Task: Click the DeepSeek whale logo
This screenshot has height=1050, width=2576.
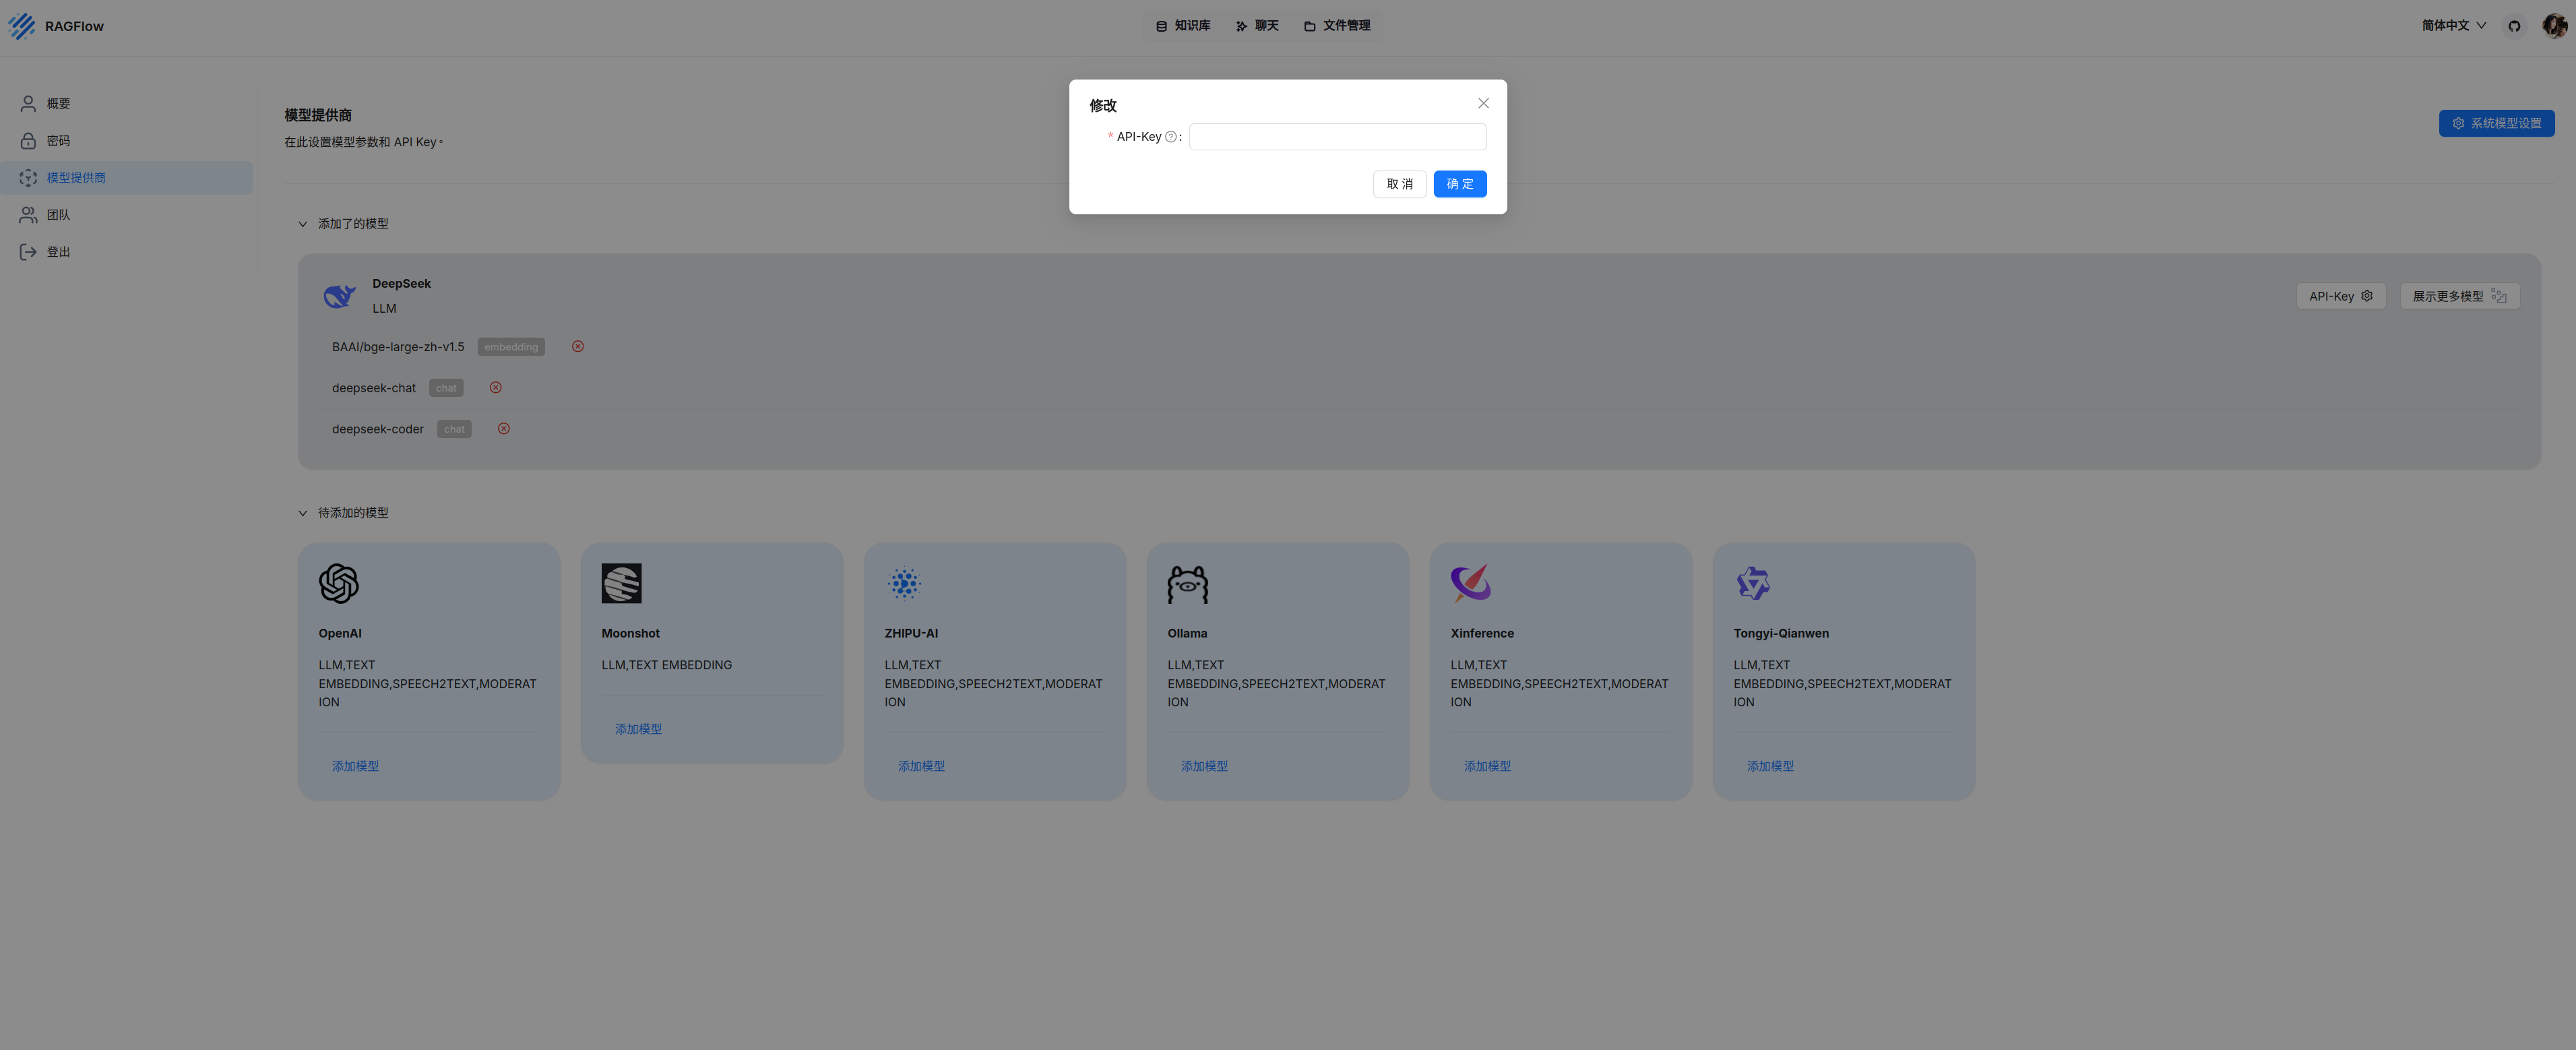Action: (339, 295)
